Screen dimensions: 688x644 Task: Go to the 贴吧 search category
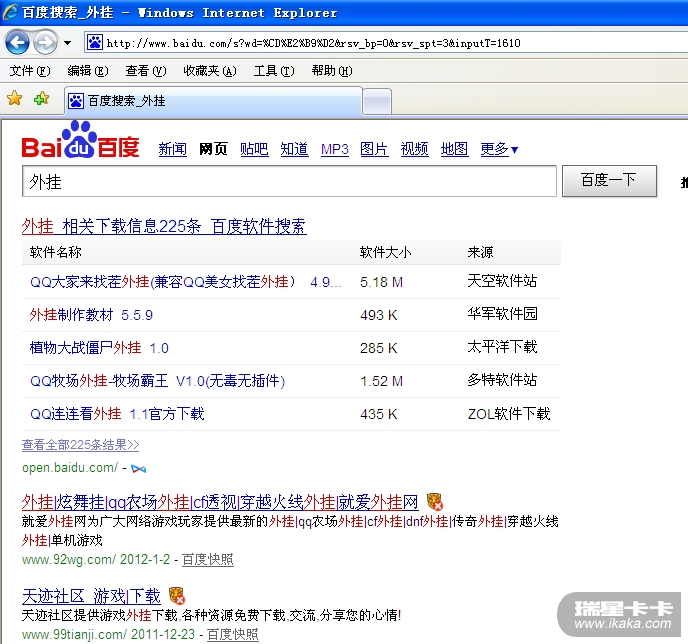tap(254, 149)
